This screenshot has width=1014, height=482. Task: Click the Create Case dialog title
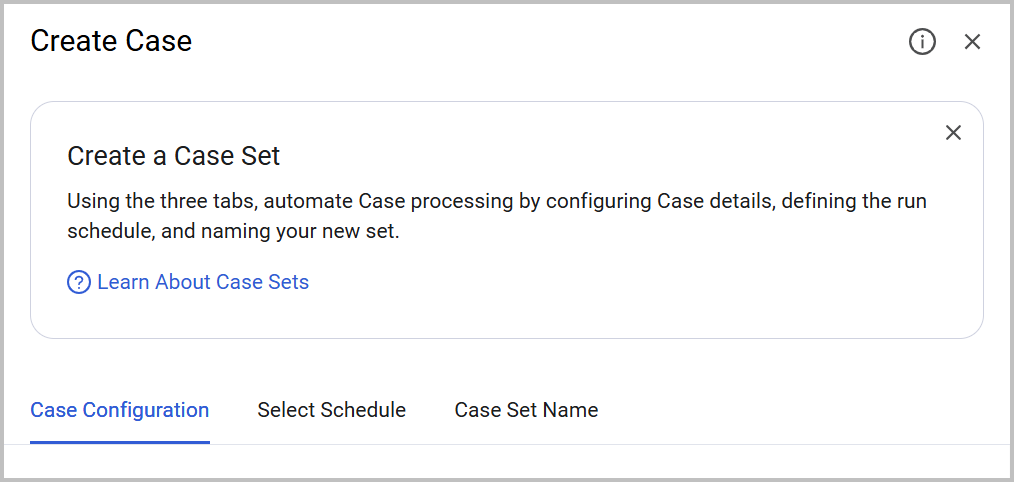coord(111,41)
